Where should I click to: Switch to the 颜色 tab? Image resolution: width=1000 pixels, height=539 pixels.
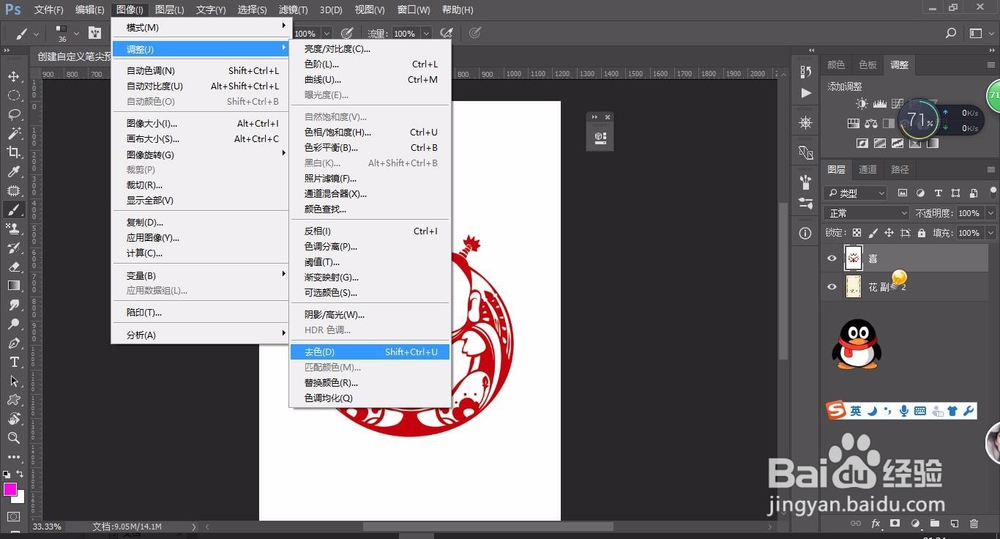click(836, 65)
